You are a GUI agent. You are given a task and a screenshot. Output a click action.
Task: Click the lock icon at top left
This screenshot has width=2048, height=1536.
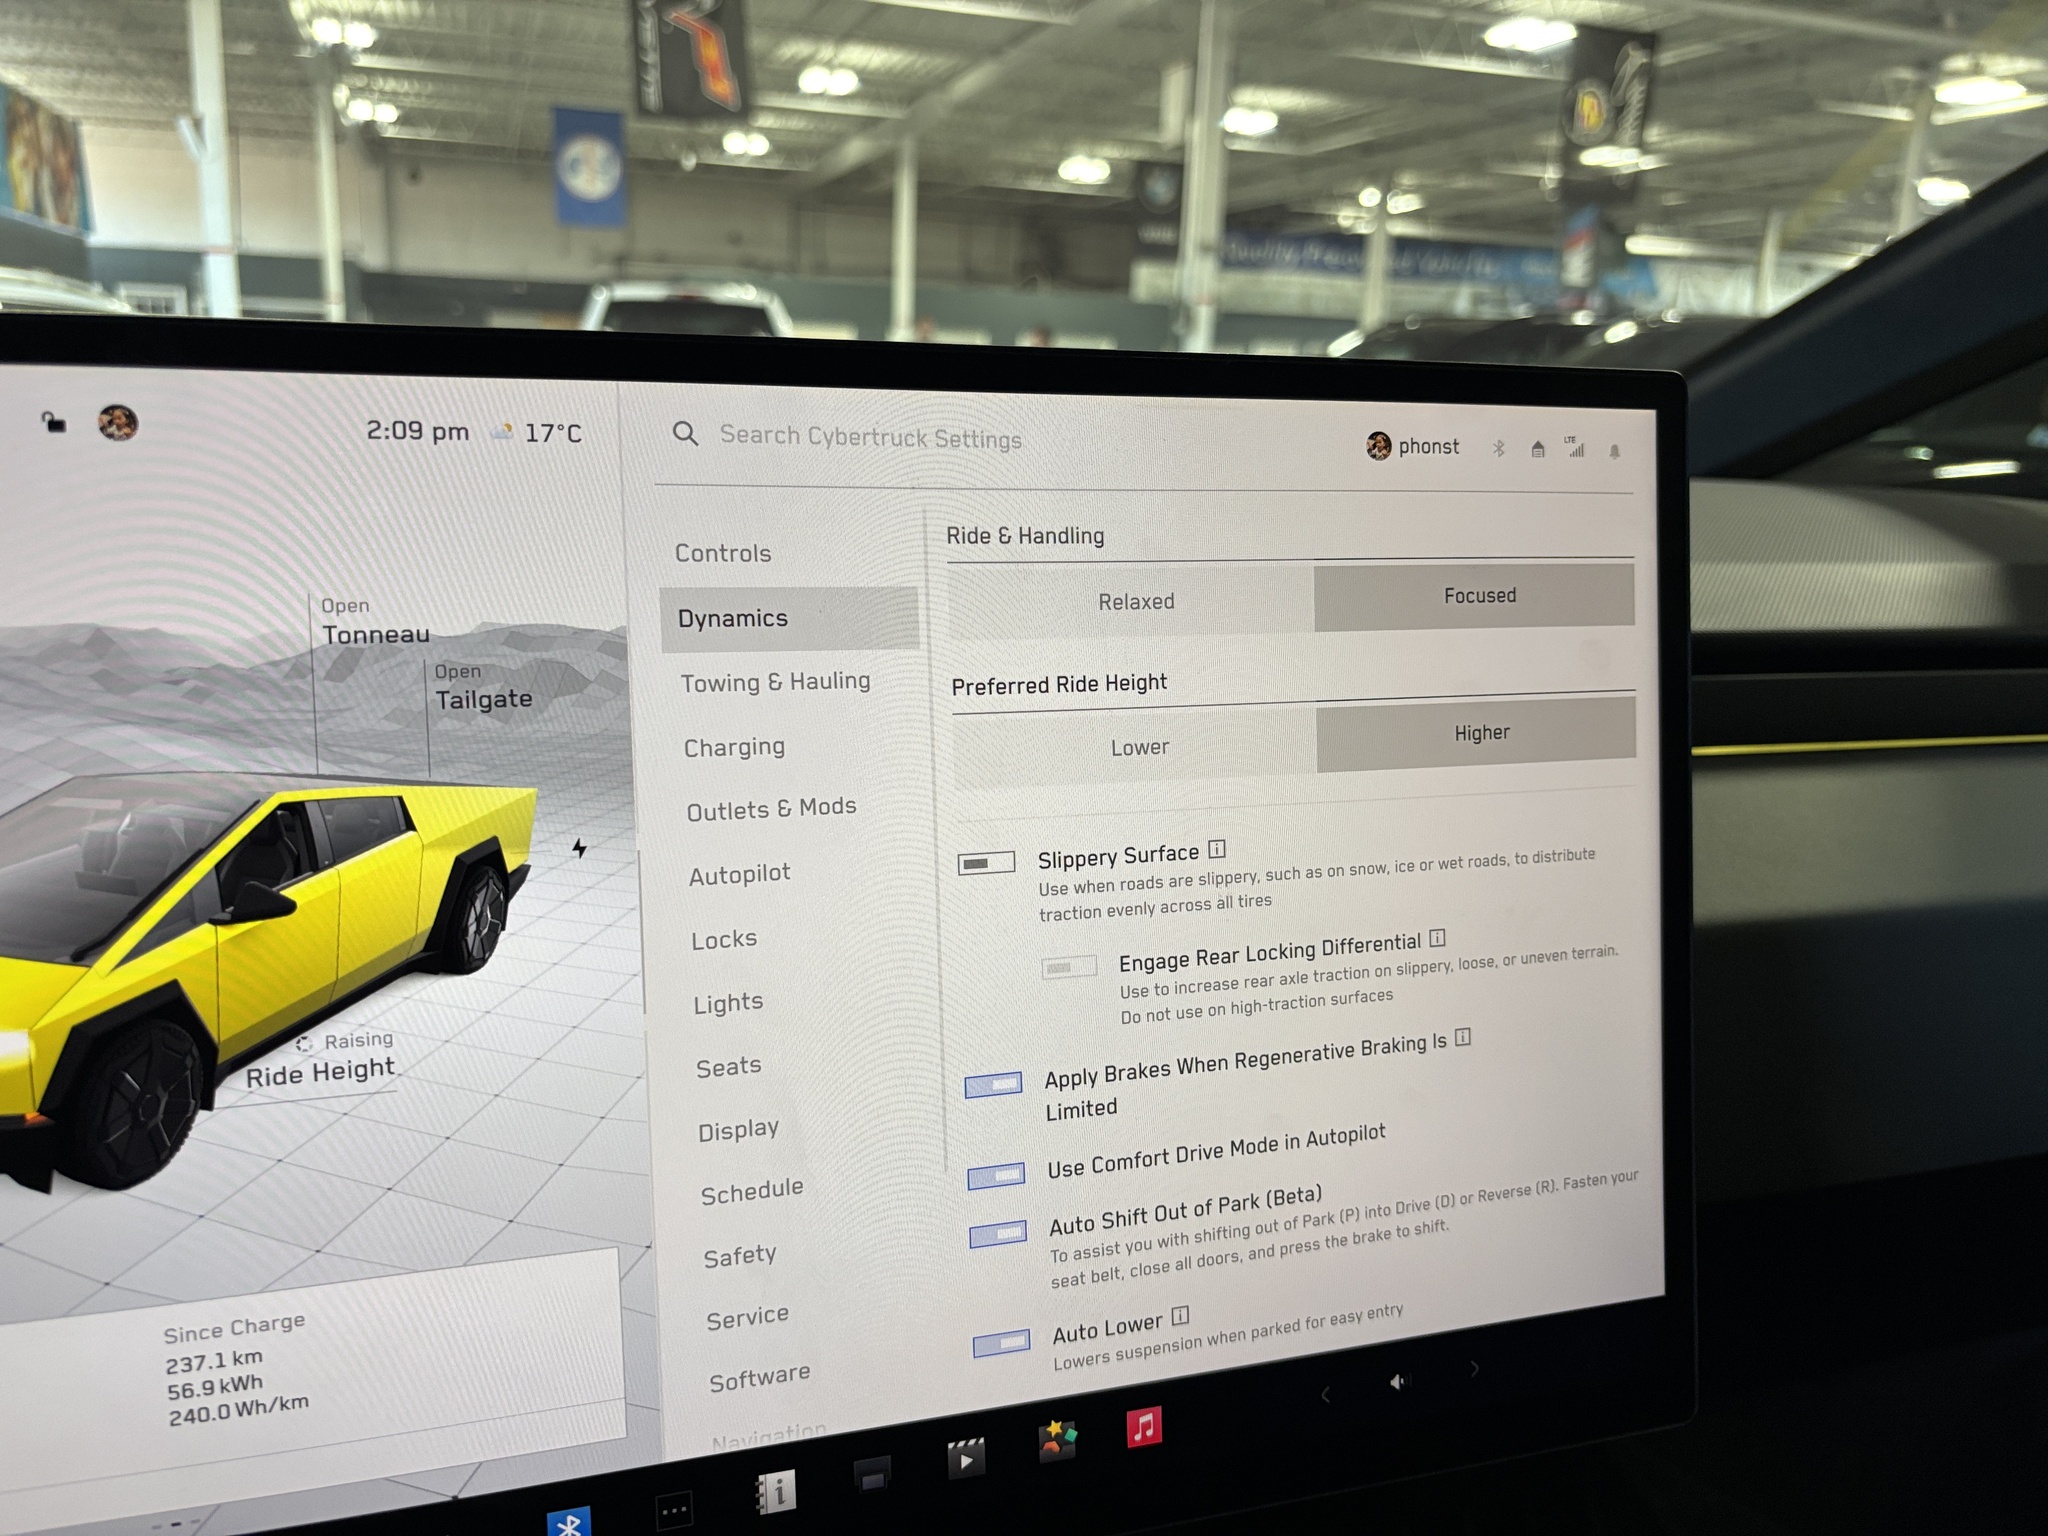click(x=54, y=423)
